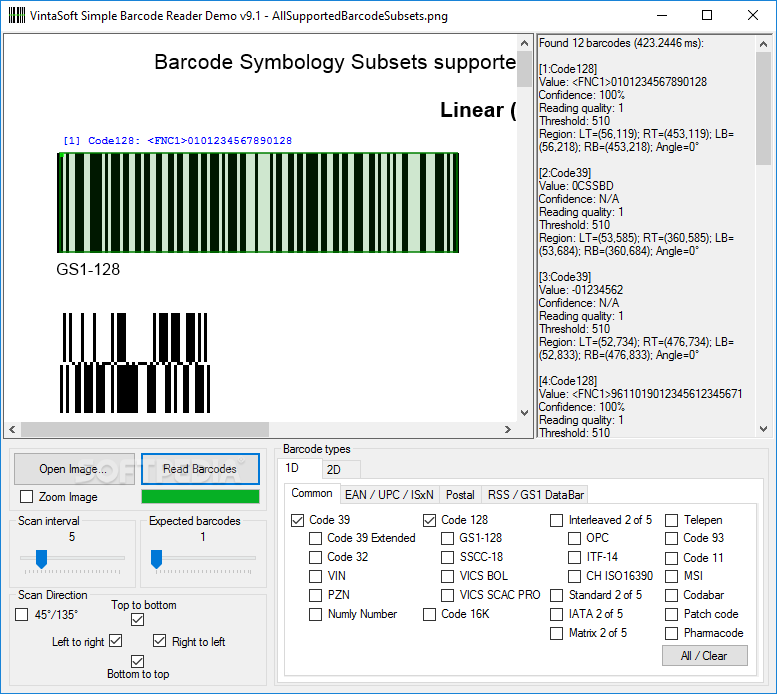Viewport: 777px width, 694px height.
Task: Check the Standard 2 of 5 option
Action: point(556,595)
